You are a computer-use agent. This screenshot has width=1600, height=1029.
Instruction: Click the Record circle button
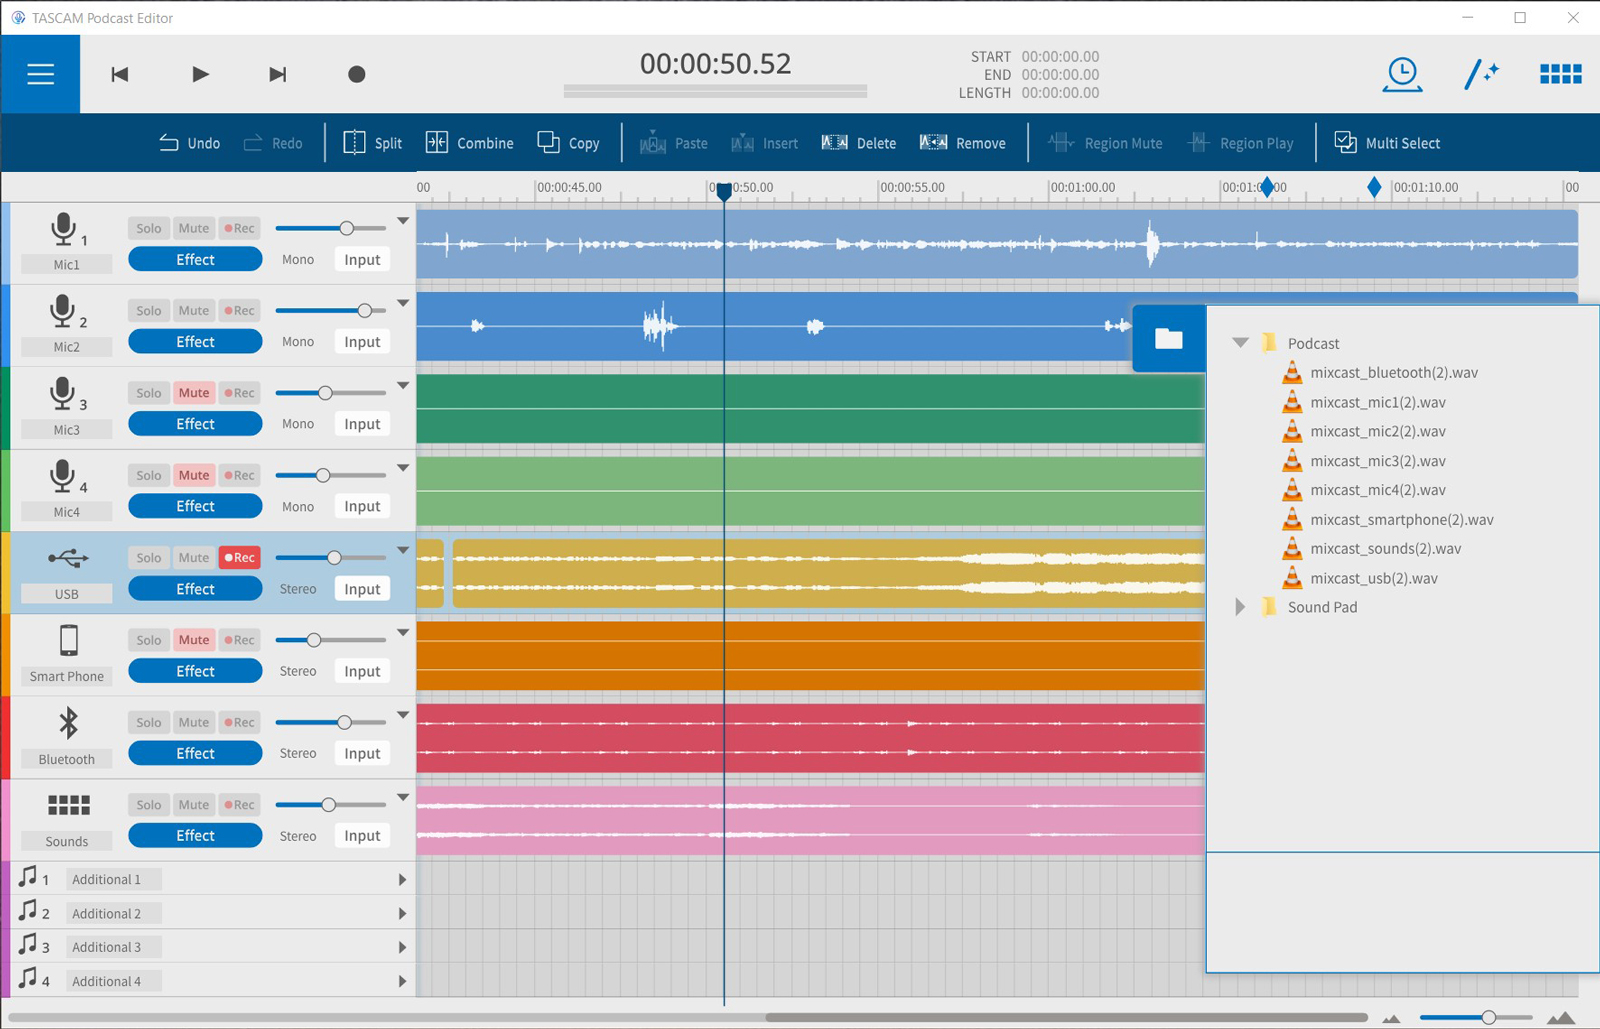pos(356,74)
